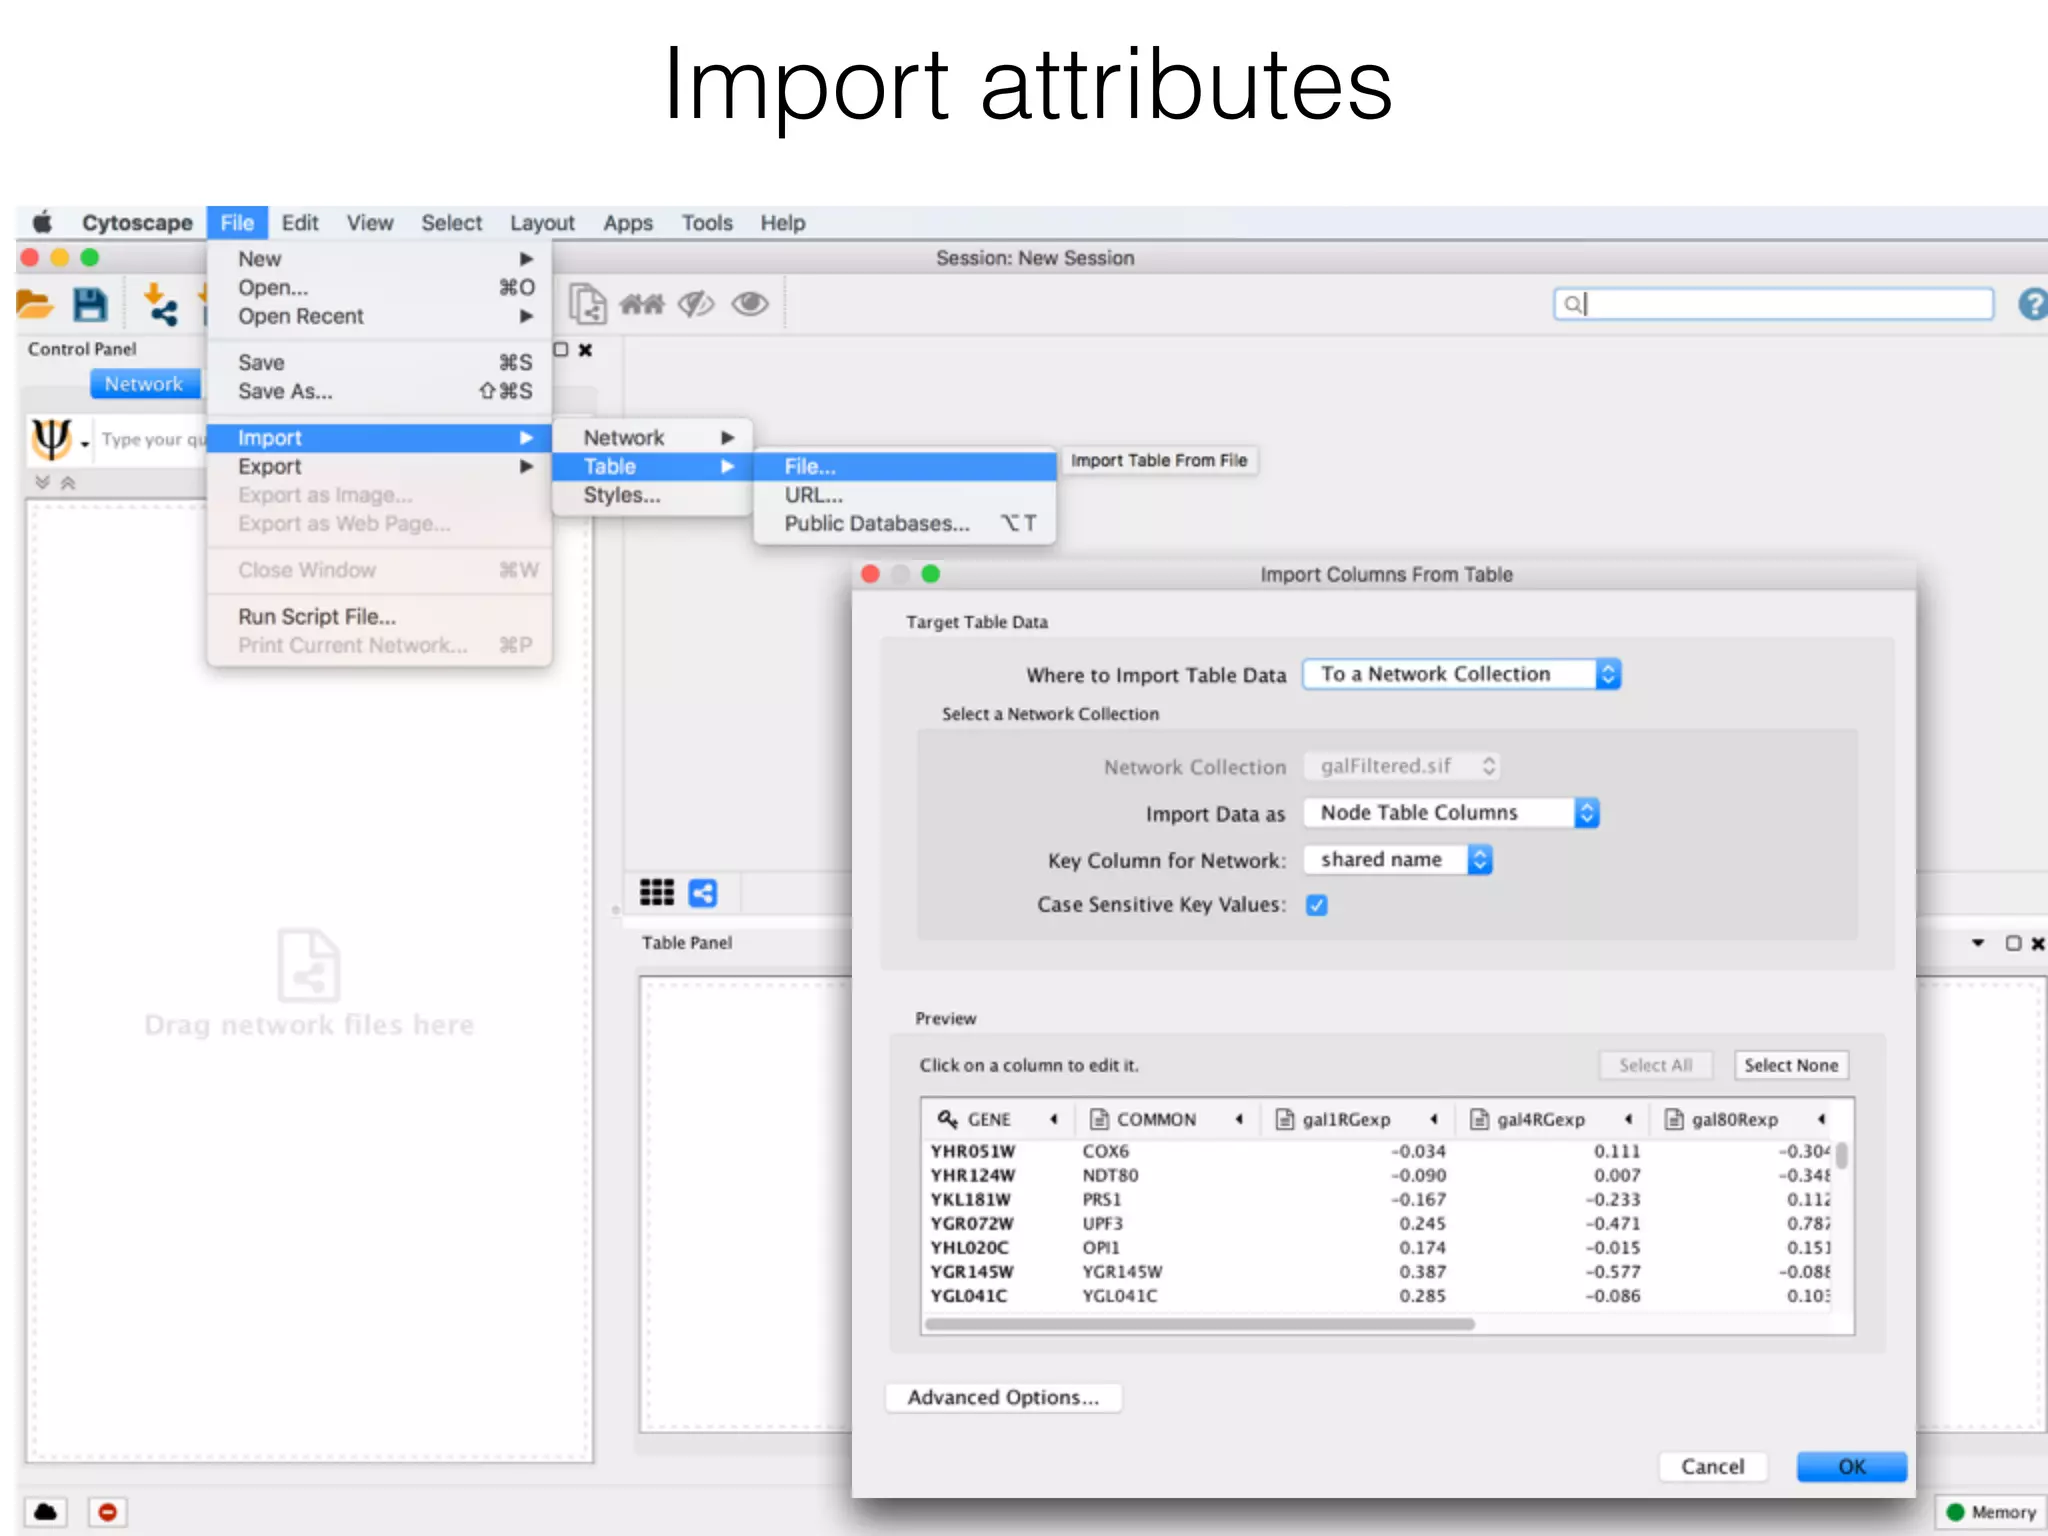Screen dimensions: 2048x1536
Task: Click the Open Session folder icon
Action: tap(35, 304)
